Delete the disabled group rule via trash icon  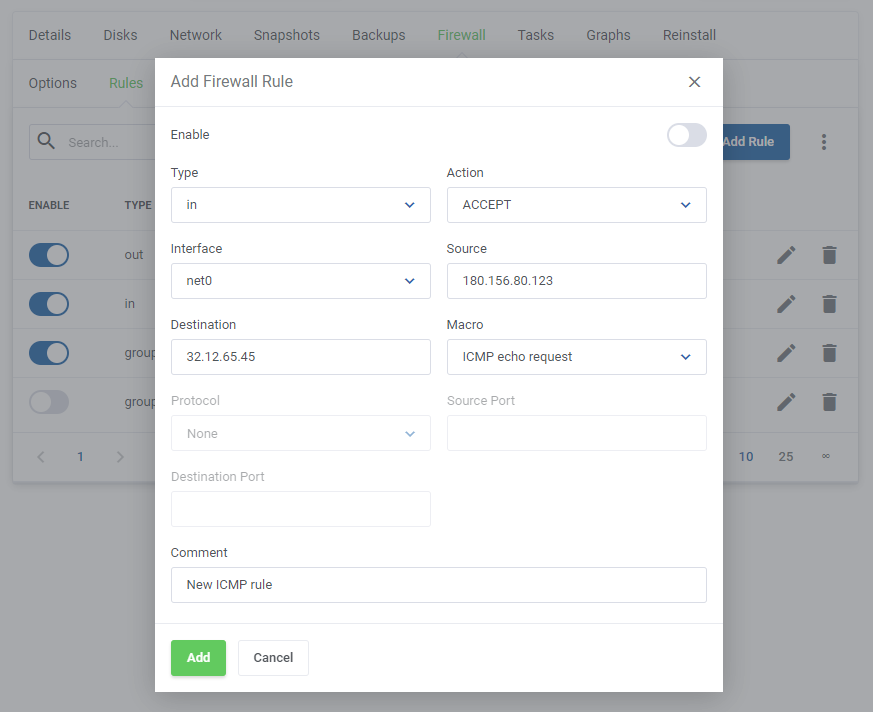[x=830, y=402]
